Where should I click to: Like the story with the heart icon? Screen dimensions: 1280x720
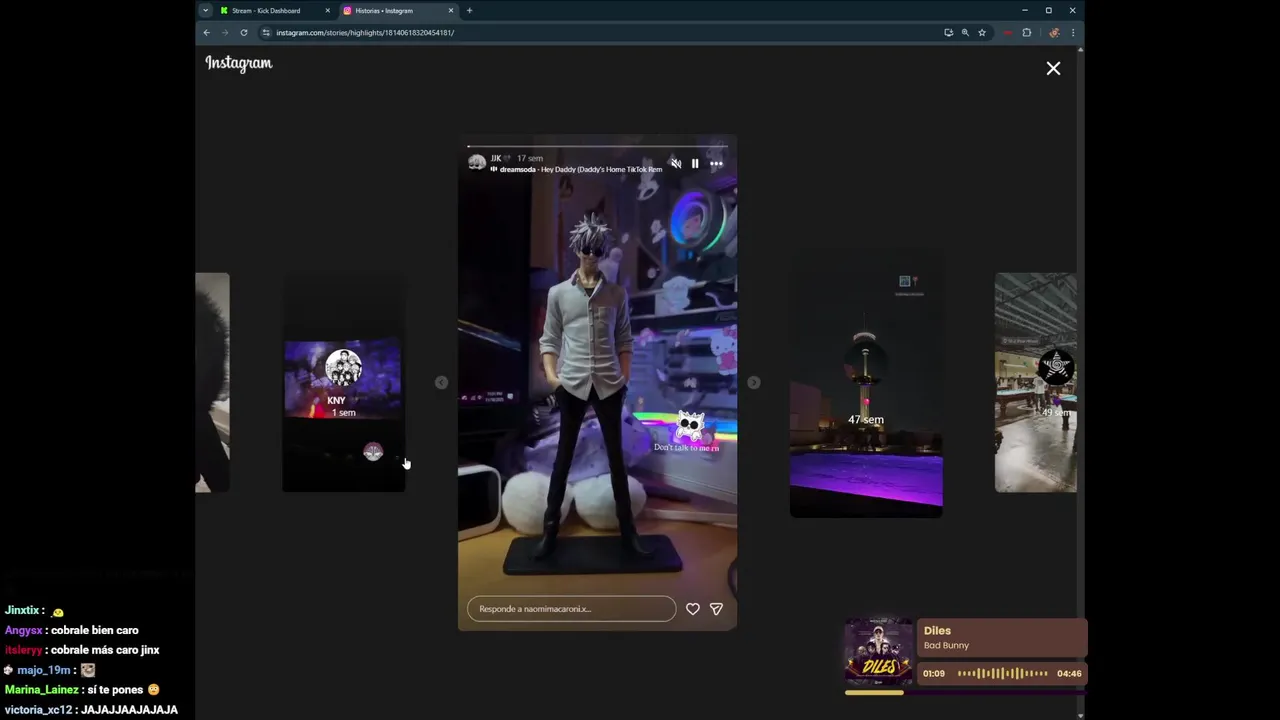[x=693, y=608]
